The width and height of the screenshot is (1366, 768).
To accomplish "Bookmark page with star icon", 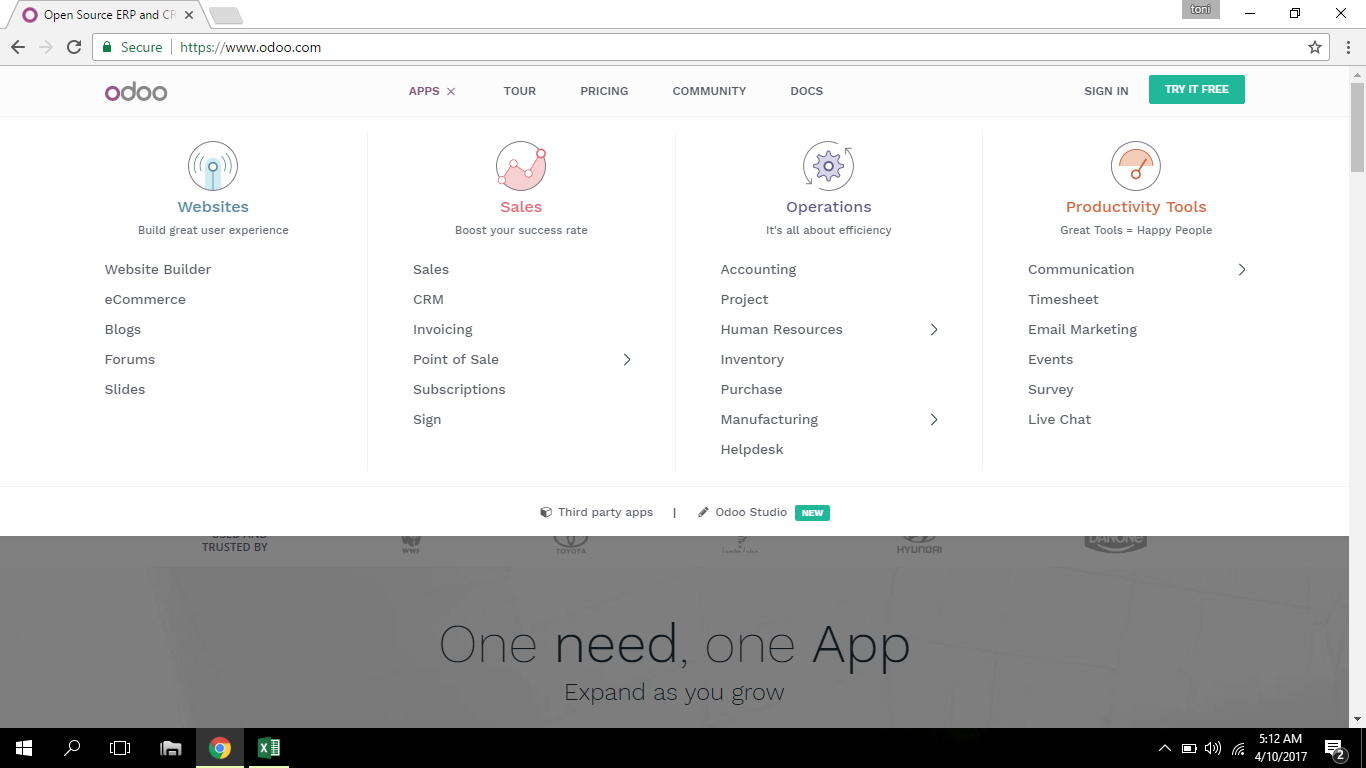I will (1315, 47).
